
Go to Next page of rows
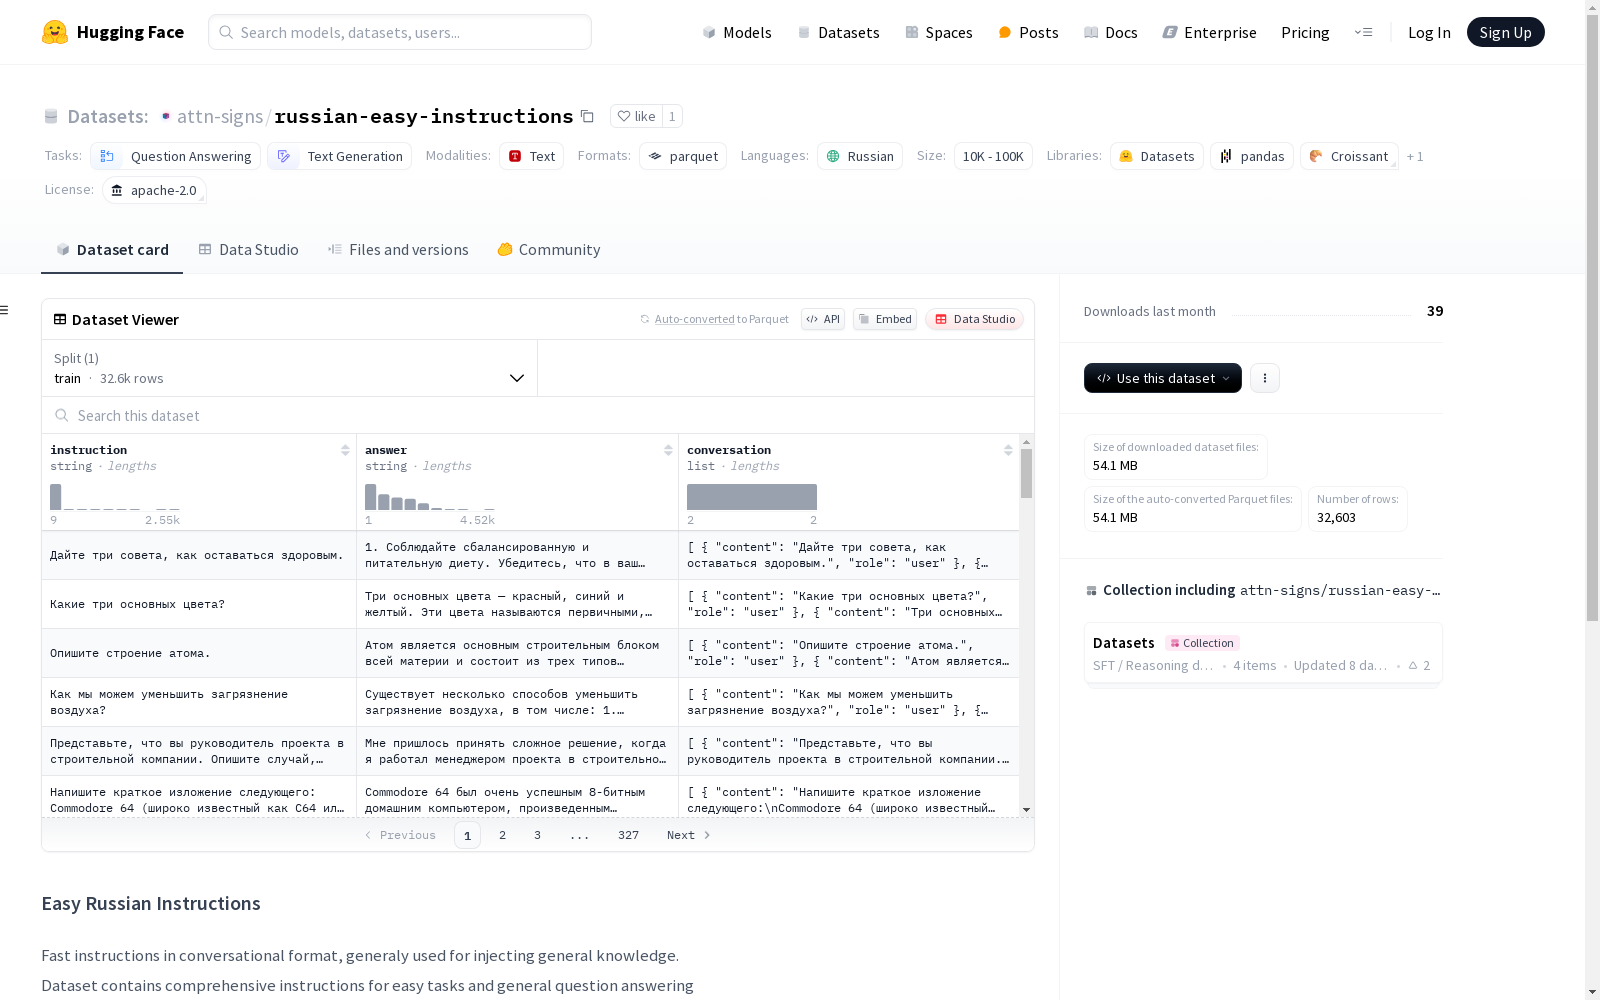click(689, 835)
